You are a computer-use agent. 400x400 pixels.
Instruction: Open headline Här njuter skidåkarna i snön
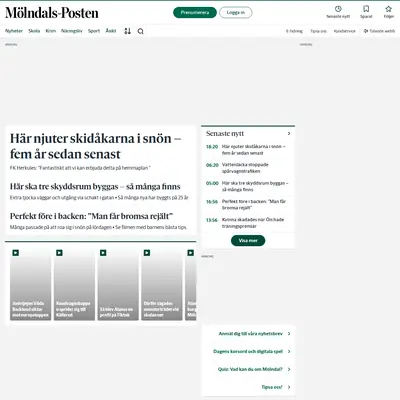[x=95, y=146]
